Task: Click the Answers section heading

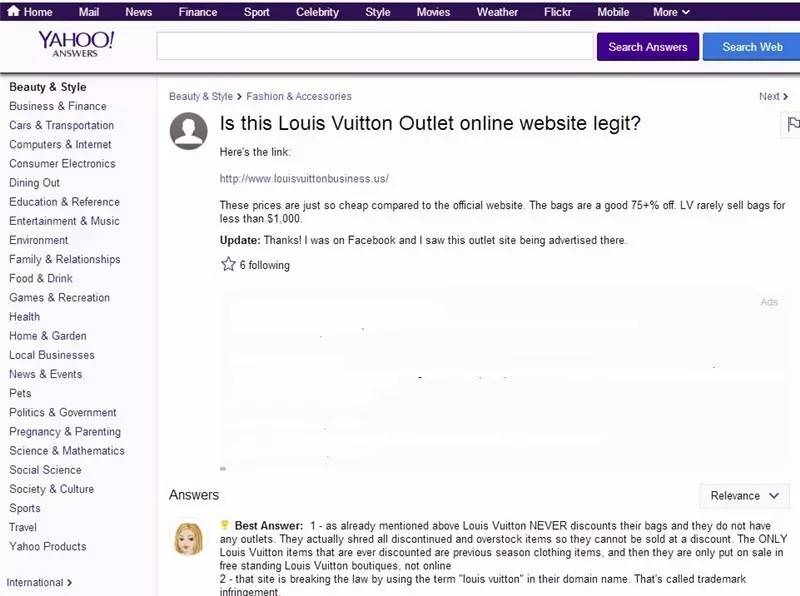Action: [x=194, y=495]
